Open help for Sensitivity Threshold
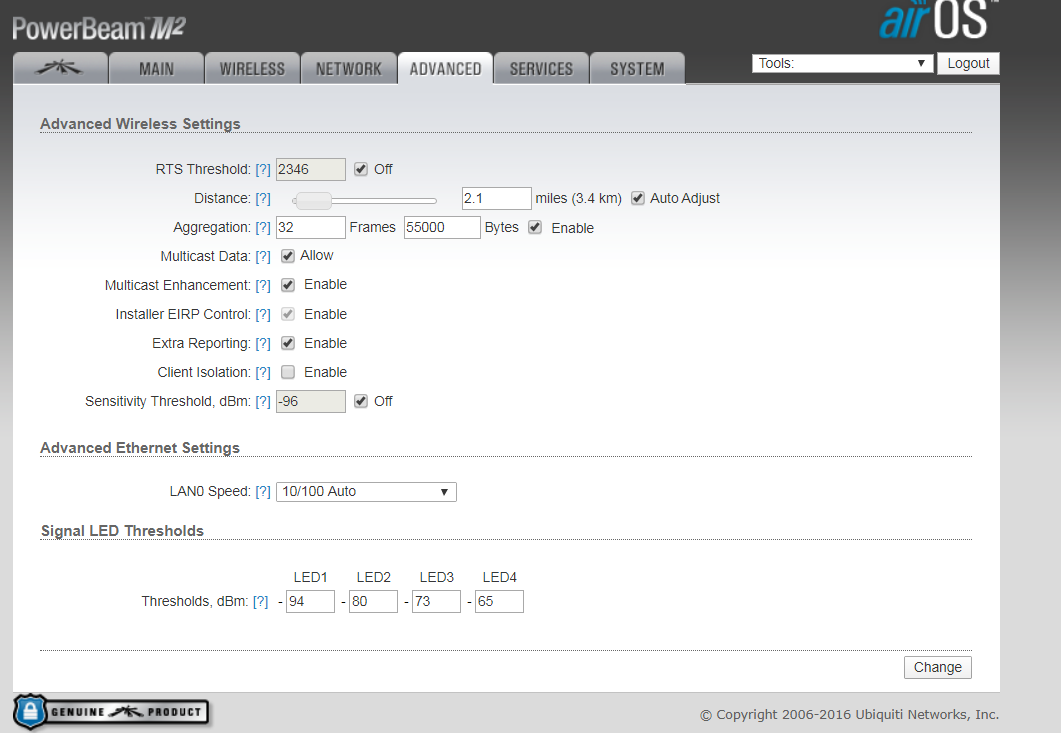Viewport: 1061px width, 733px height. coord(263,402)
